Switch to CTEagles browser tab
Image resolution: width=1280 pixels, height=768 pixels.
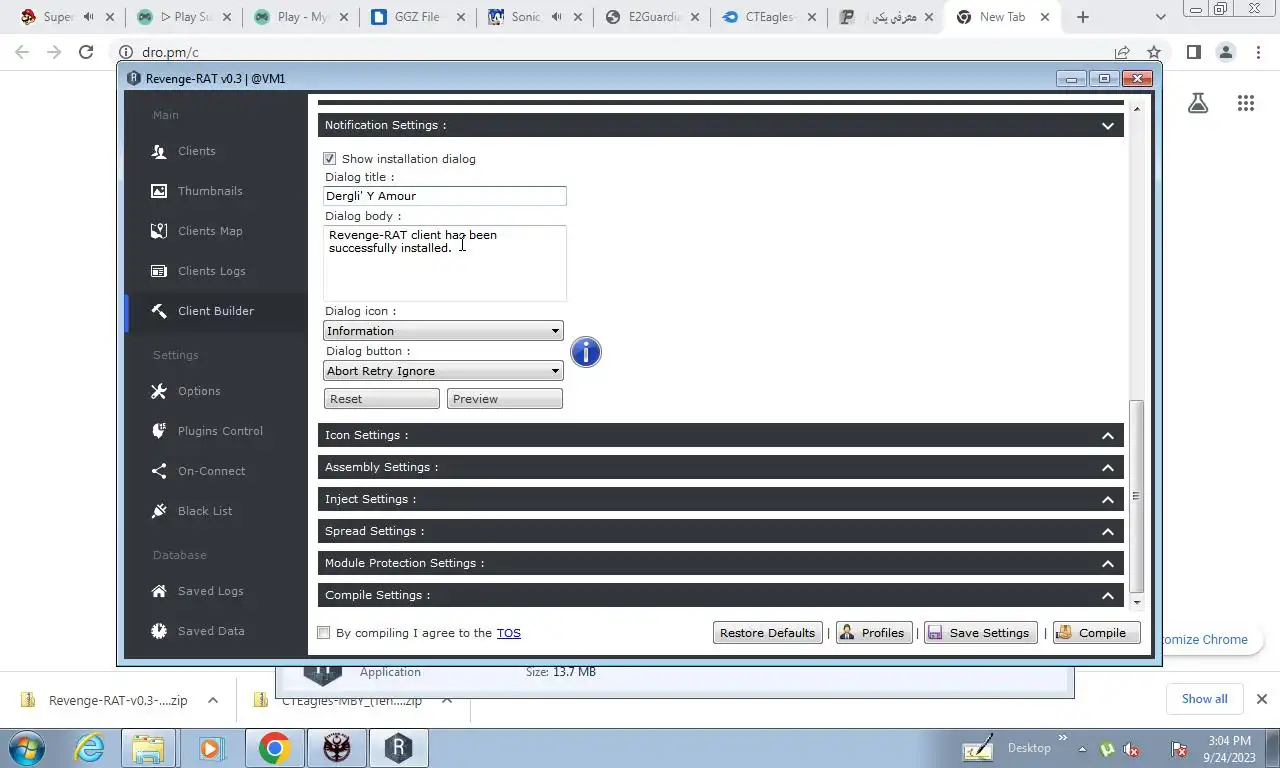770,17
